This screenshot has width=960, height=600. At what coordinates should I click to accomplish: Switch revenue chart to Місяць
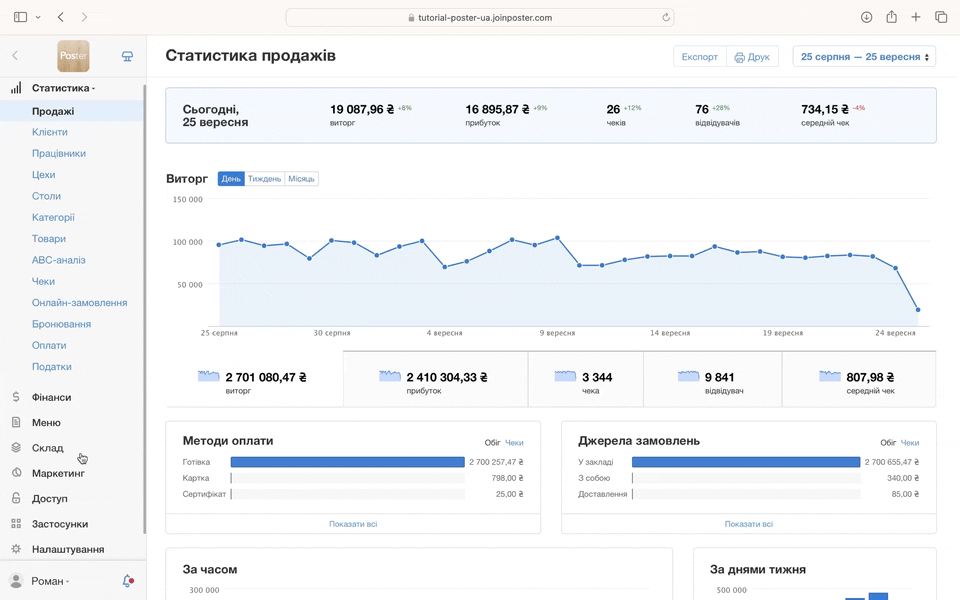point(301,179)
